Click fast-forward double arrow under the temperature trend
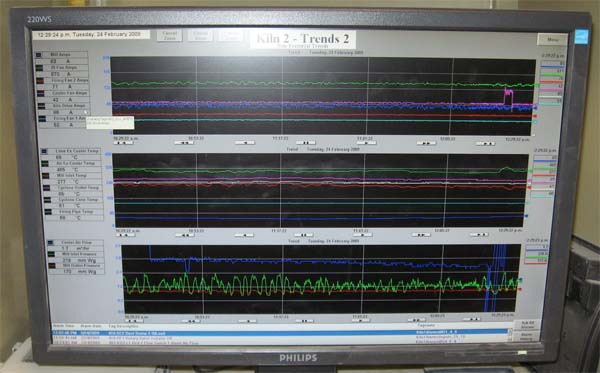 pyautogui.click(x=421, y=235)
